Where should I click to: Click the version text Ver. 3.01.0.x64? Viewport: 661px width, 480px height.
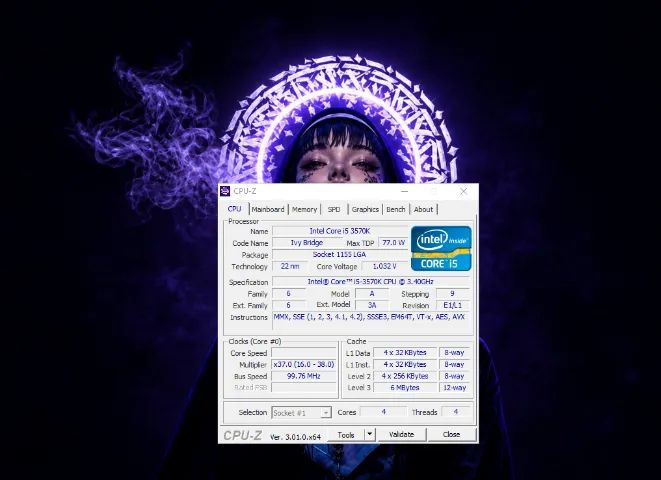pos(295,437)
